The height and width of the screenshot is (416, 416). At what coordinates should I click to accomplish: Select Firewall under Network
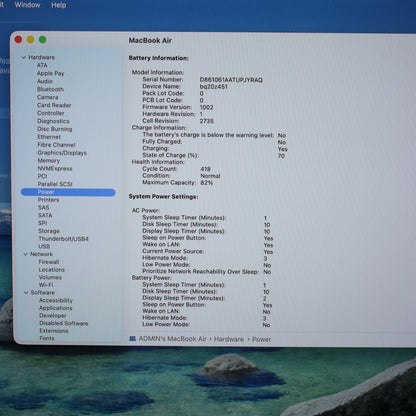[x=49, y=262]
